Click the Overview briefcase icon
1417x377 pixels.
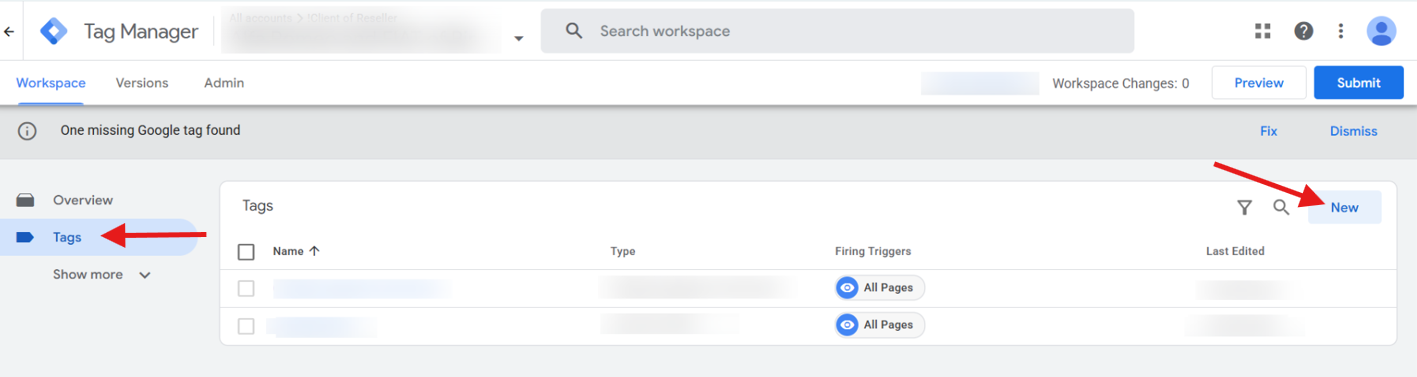point(26,200)
